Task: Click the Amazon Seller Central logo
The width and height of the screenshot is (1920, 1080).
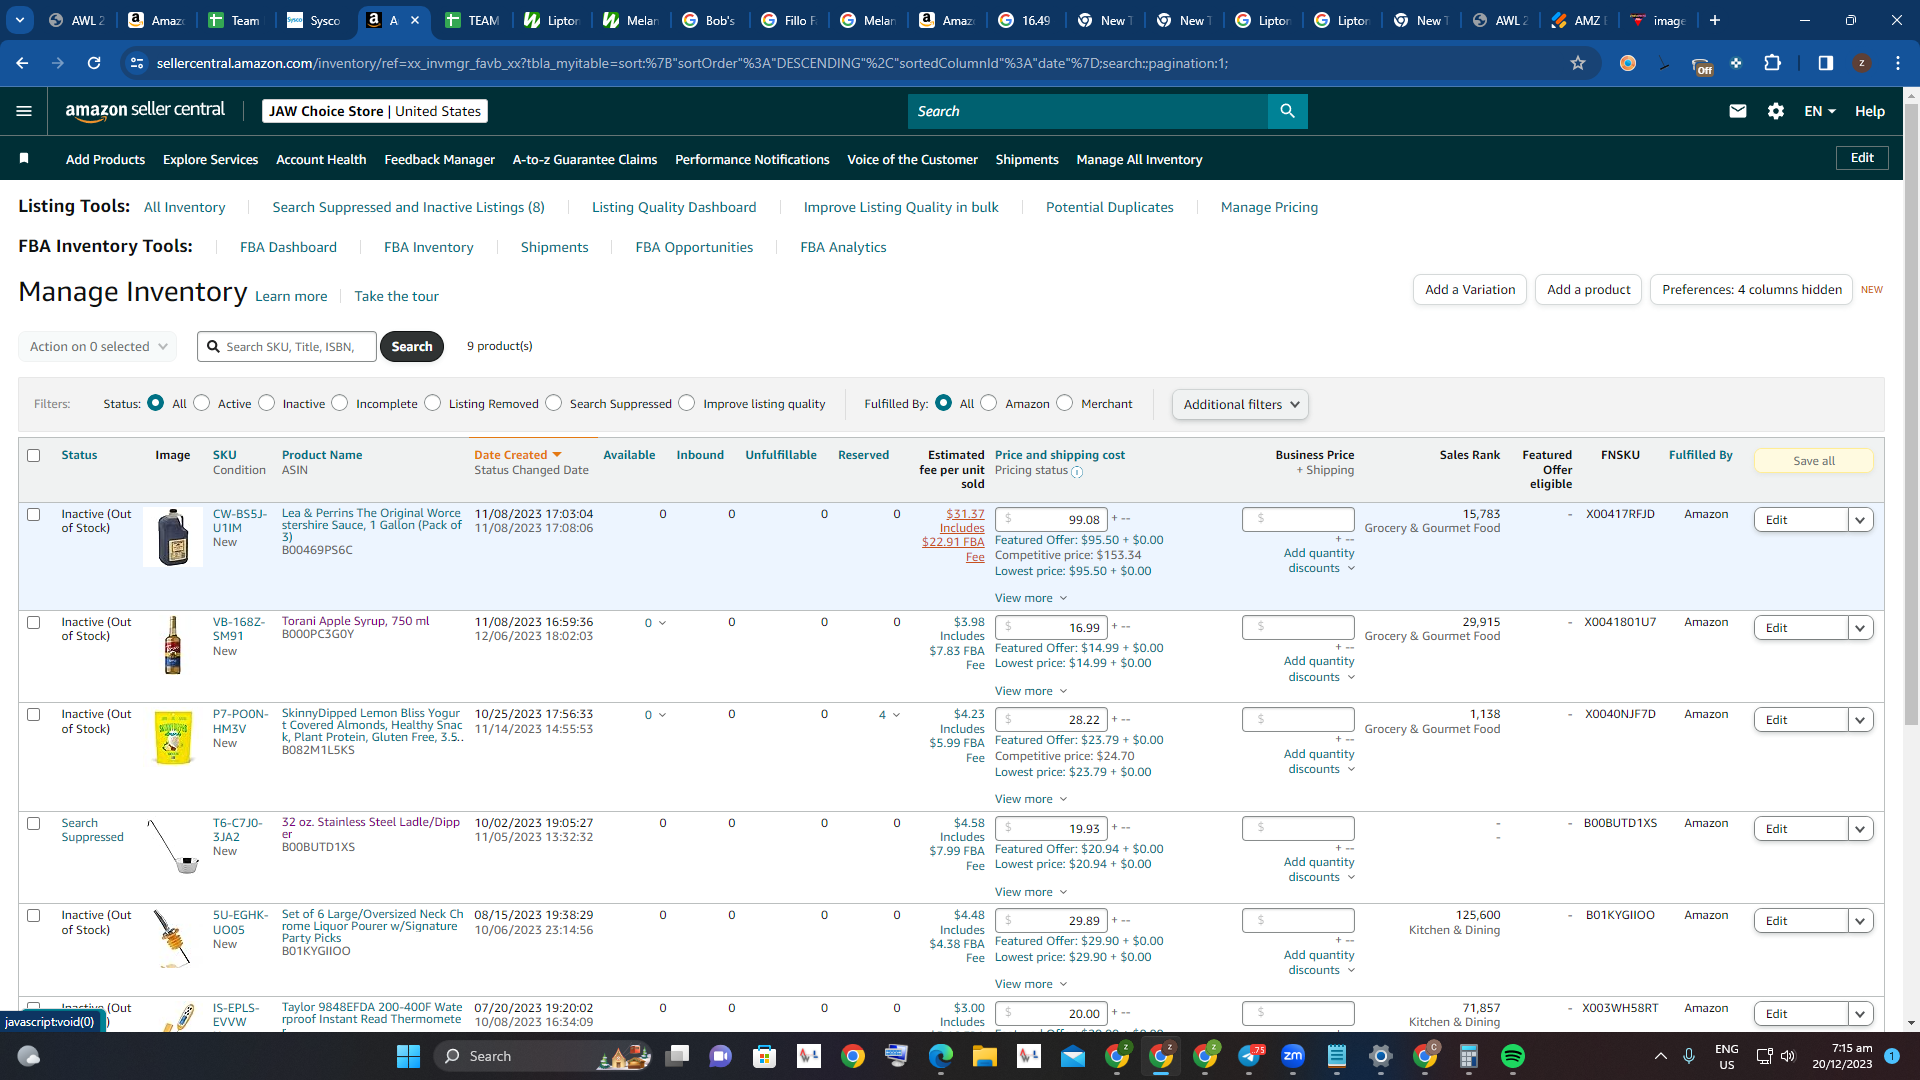Action: pyautogui.click(x=145, y=111)
